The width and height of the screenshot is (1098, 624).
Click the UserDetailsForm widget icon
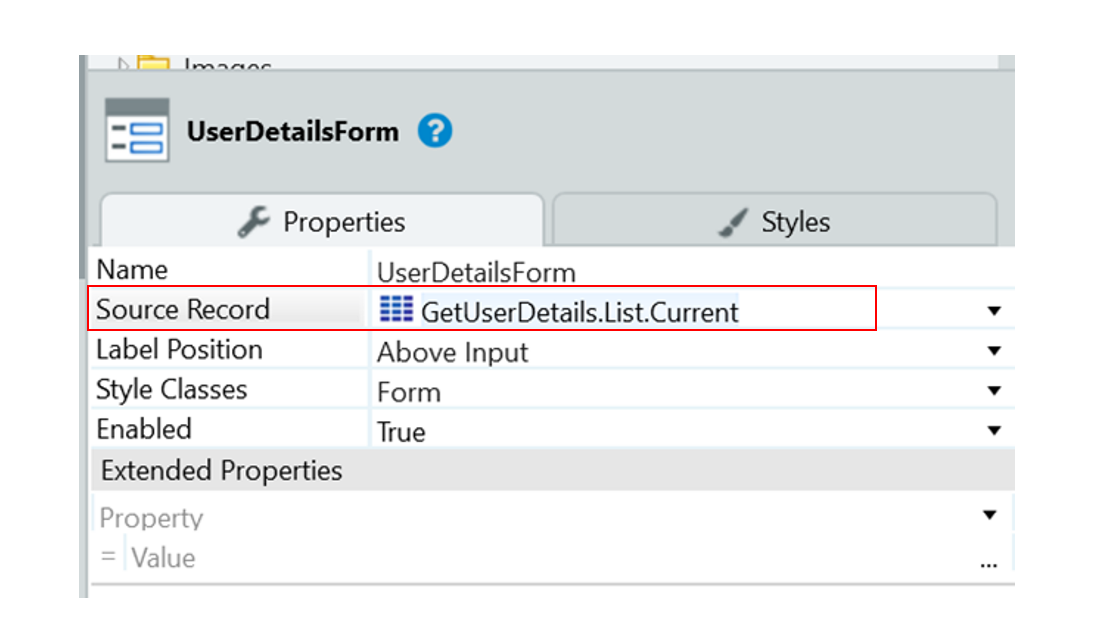pyautogui.click(x=136, y=130)
